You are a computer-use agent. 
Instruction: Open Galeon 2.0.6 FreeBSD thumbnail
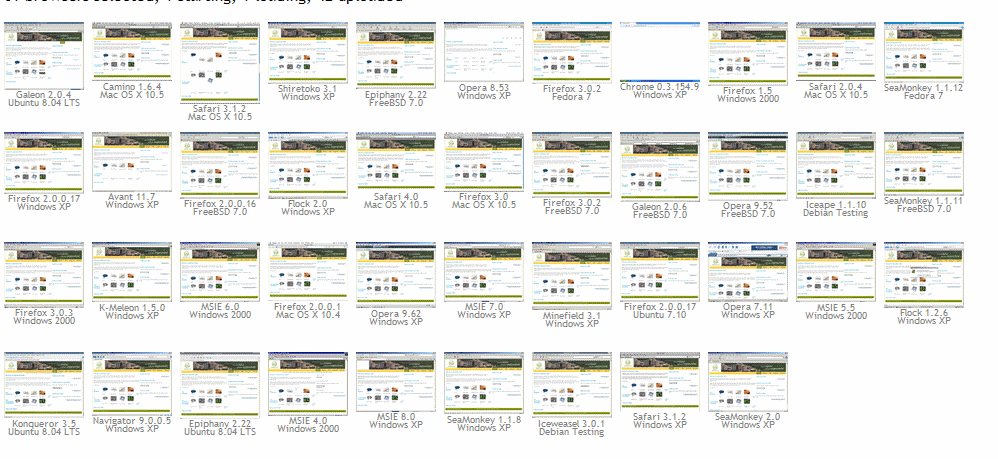[x=659, y=167]
